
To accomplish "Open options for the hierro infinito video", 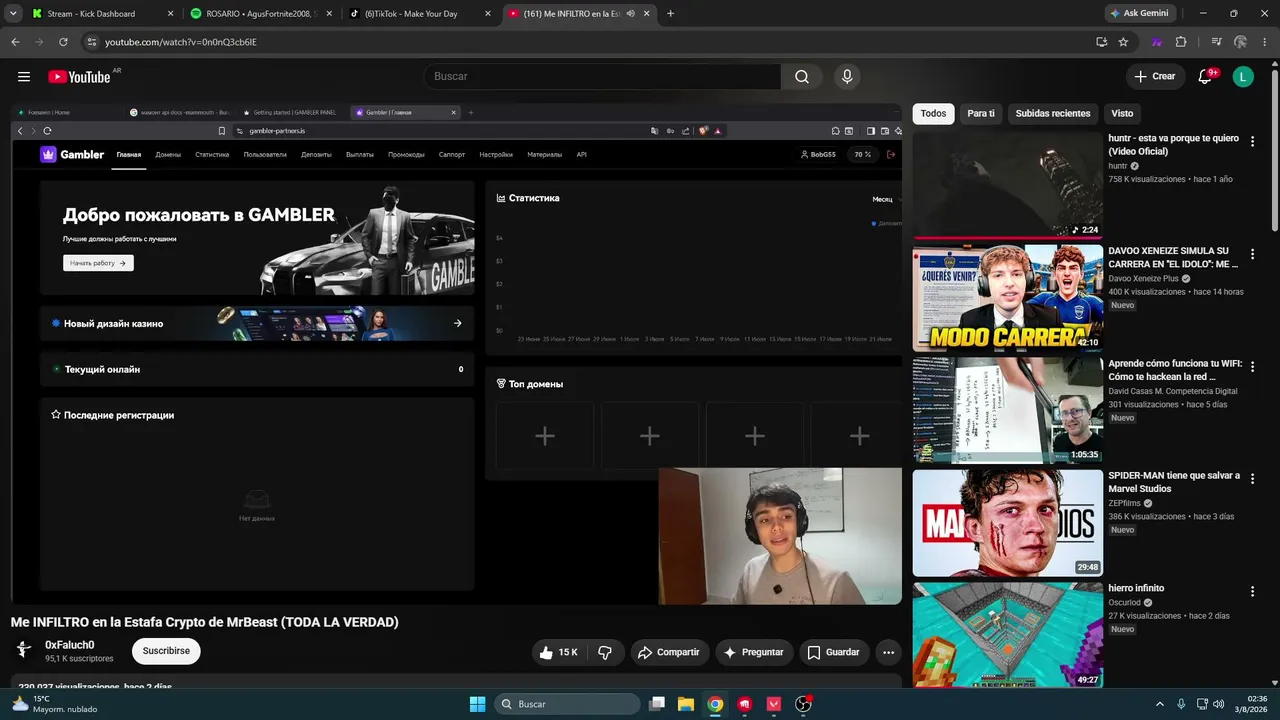I will coord(1252,592).
